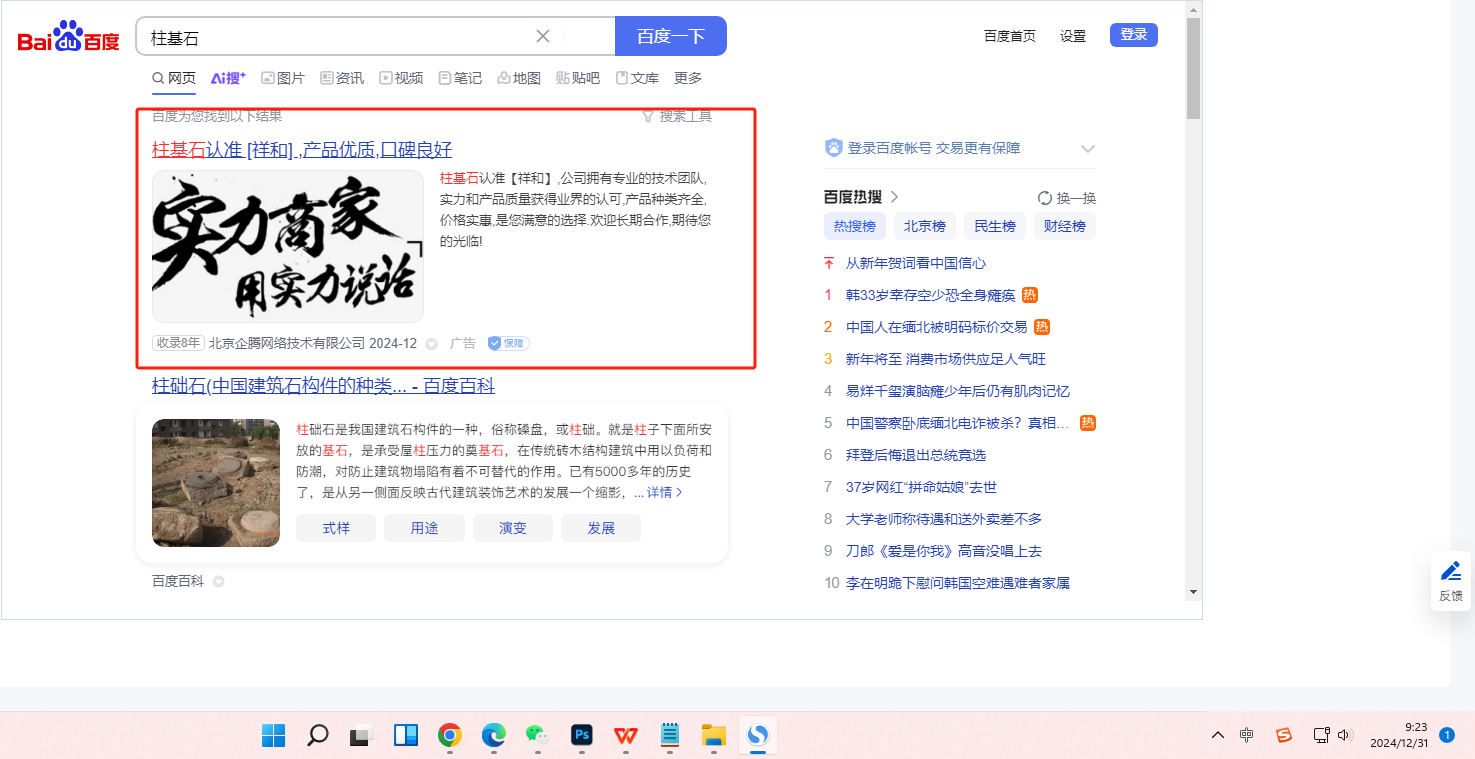The height and width of the screenshot is (759, 1475).
Task: Click the refresh 换一换 icon
Action: (1045, 198)
